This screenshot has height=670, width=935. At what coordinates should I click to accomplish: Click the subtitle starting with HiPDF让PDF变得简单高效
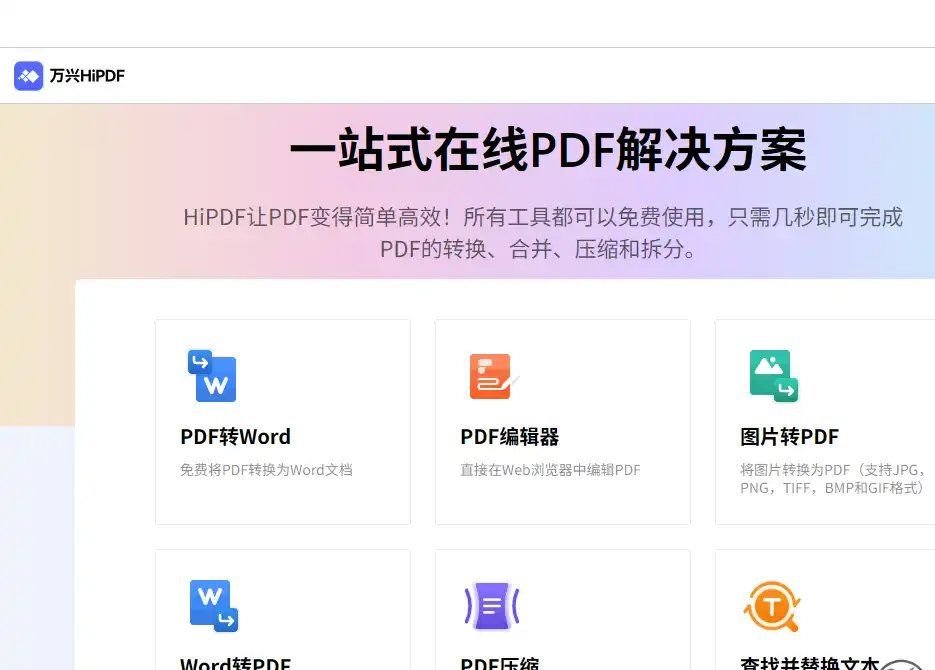point(543,217)
